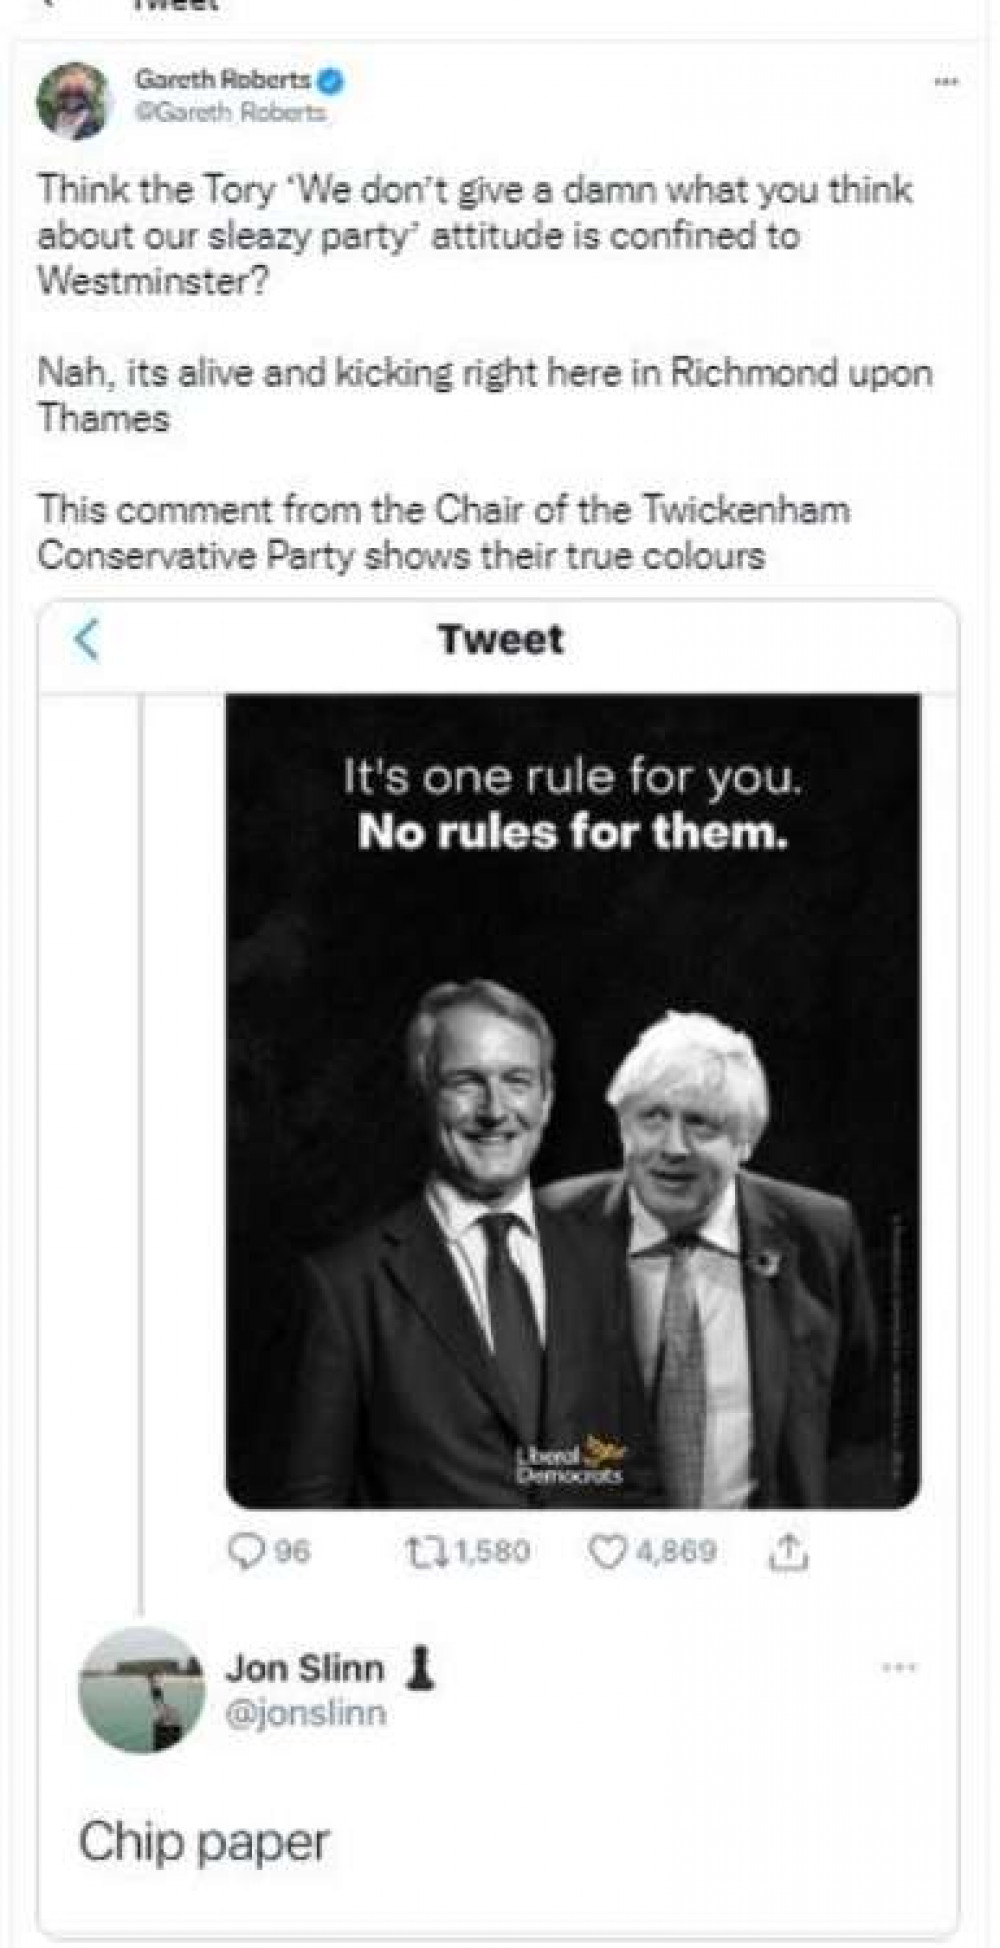
Task: Open Jon Slinn's profile picture
Action: (x=141, y=1690)
